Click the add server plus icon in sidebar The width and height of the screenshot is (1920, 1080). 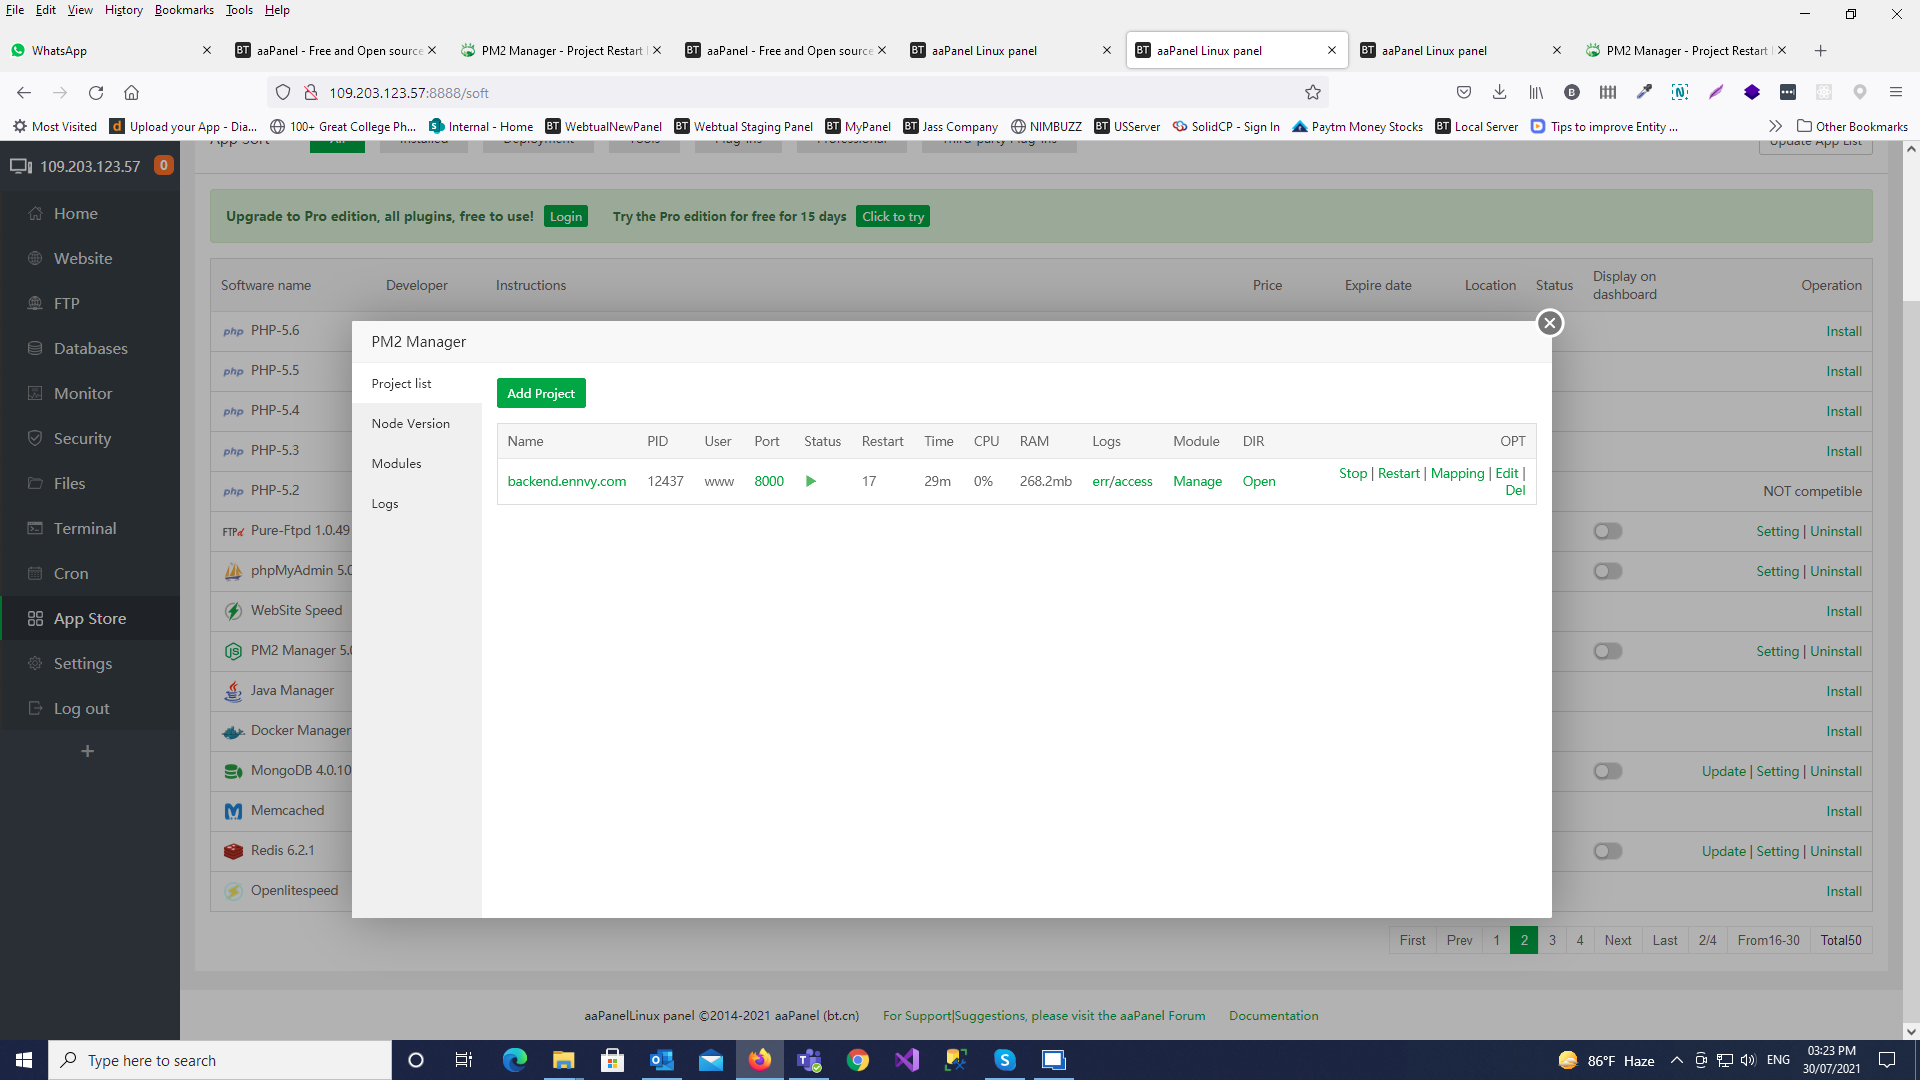[x=88, y=751]
